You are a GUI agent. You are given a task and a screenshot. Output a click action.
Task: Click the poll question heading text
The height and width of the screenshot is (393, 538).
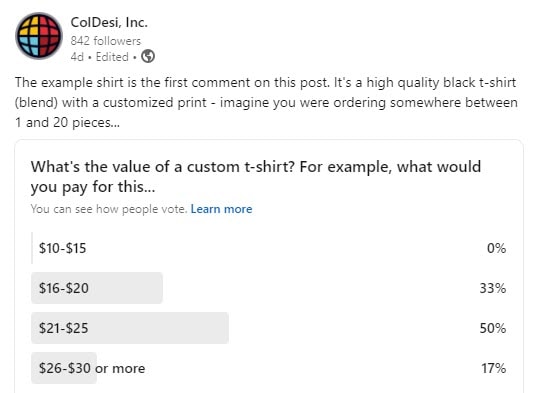[x=256, y=177]
